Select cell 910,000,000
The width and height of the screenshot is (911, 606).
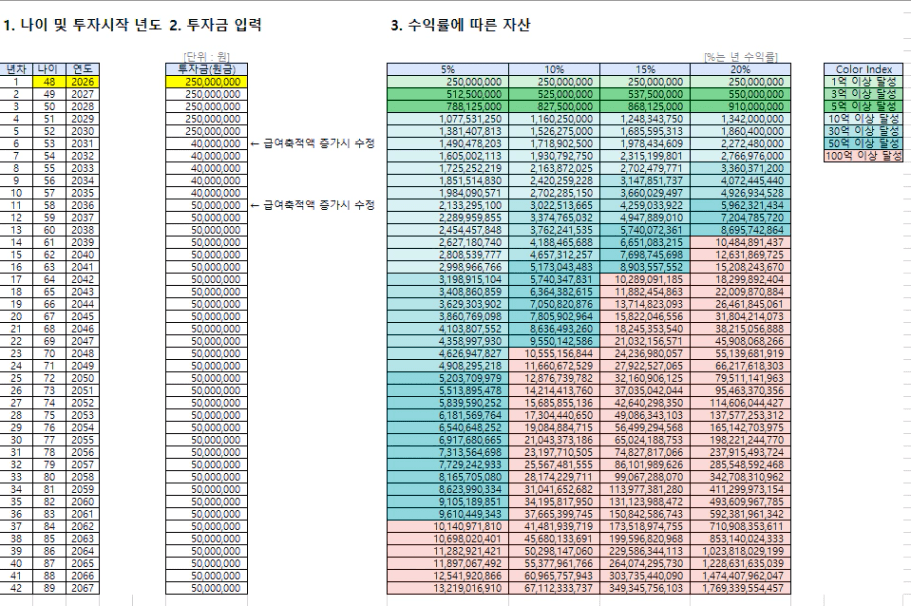pyautogui.click(x=741, y=106)
